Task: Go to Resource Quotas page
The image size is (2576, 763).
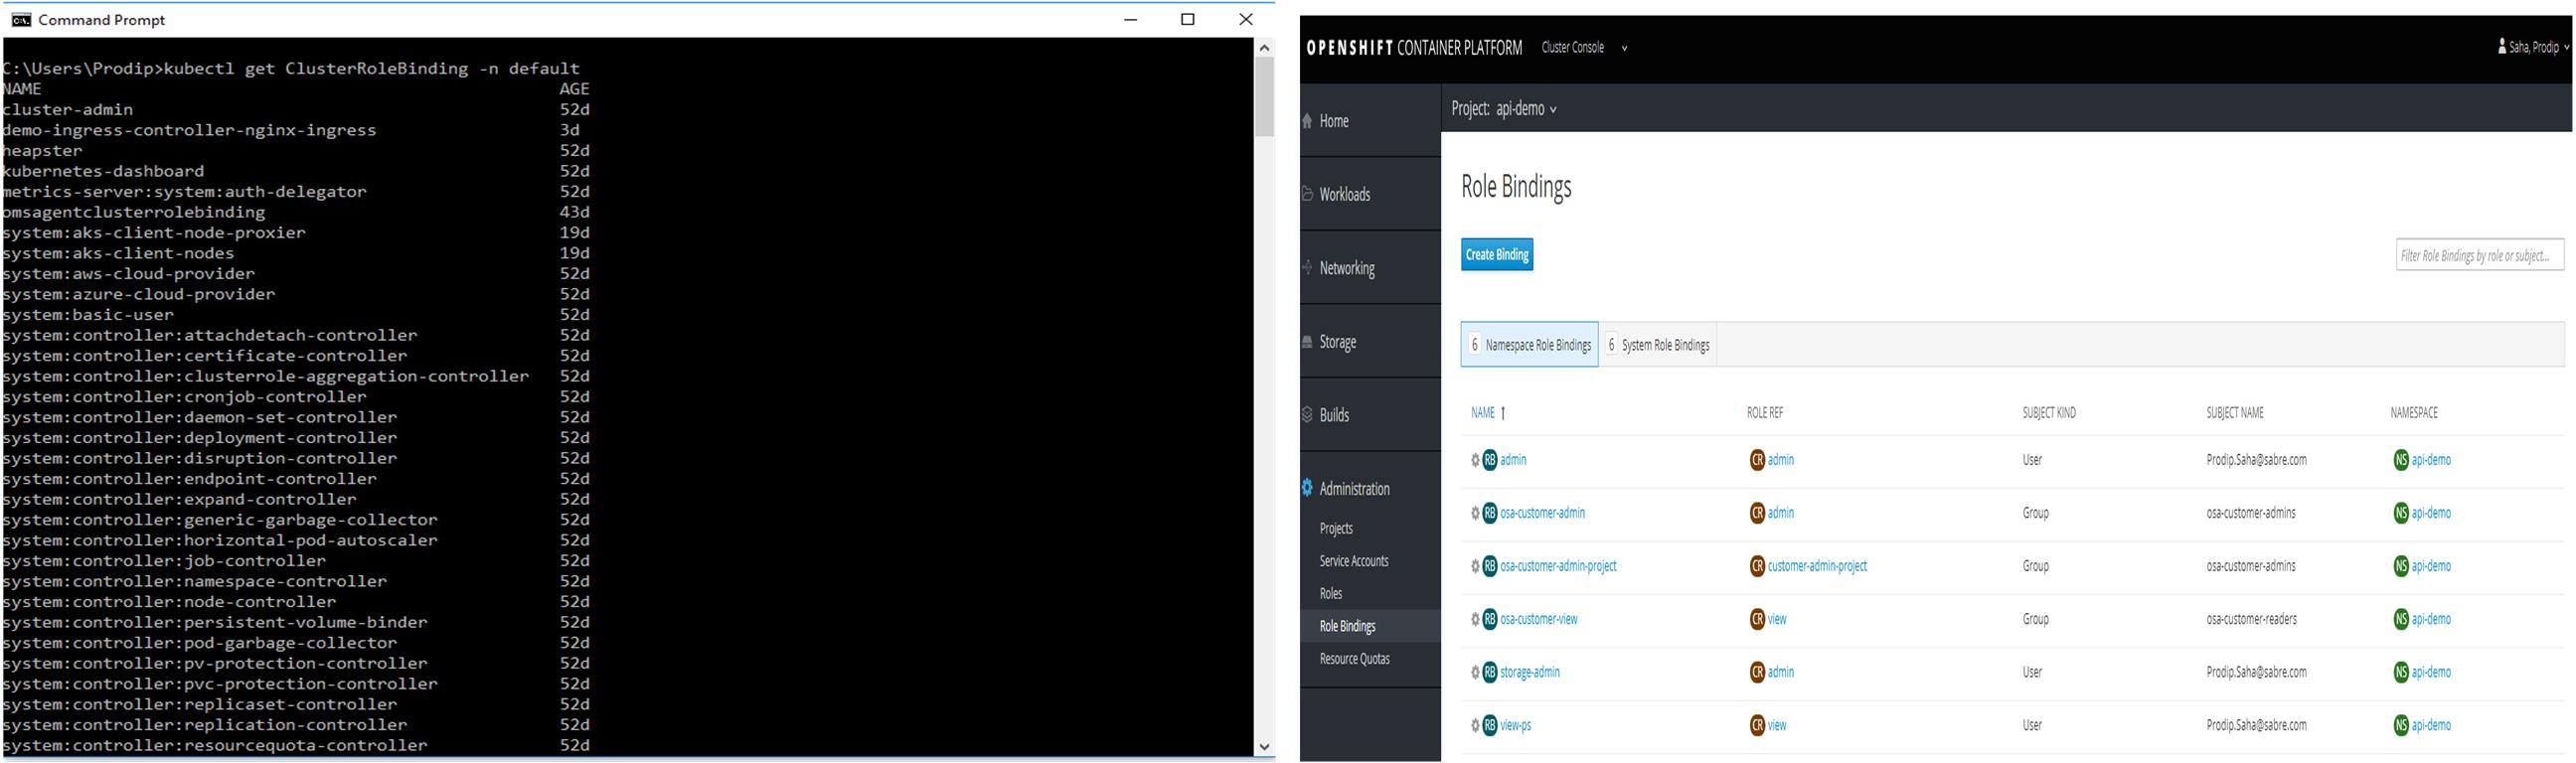Action: (1354, 659)
